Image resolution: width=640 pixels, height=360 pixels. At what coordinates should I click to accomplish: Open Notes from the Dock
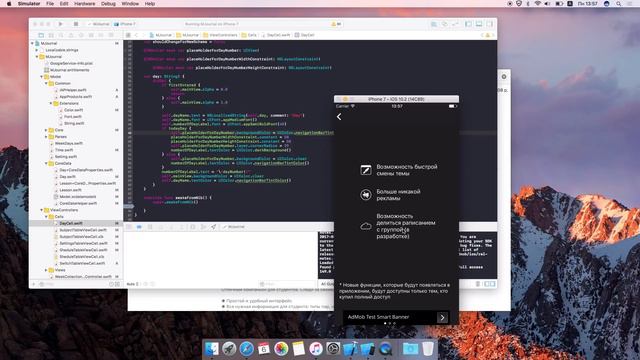(298, 349)
